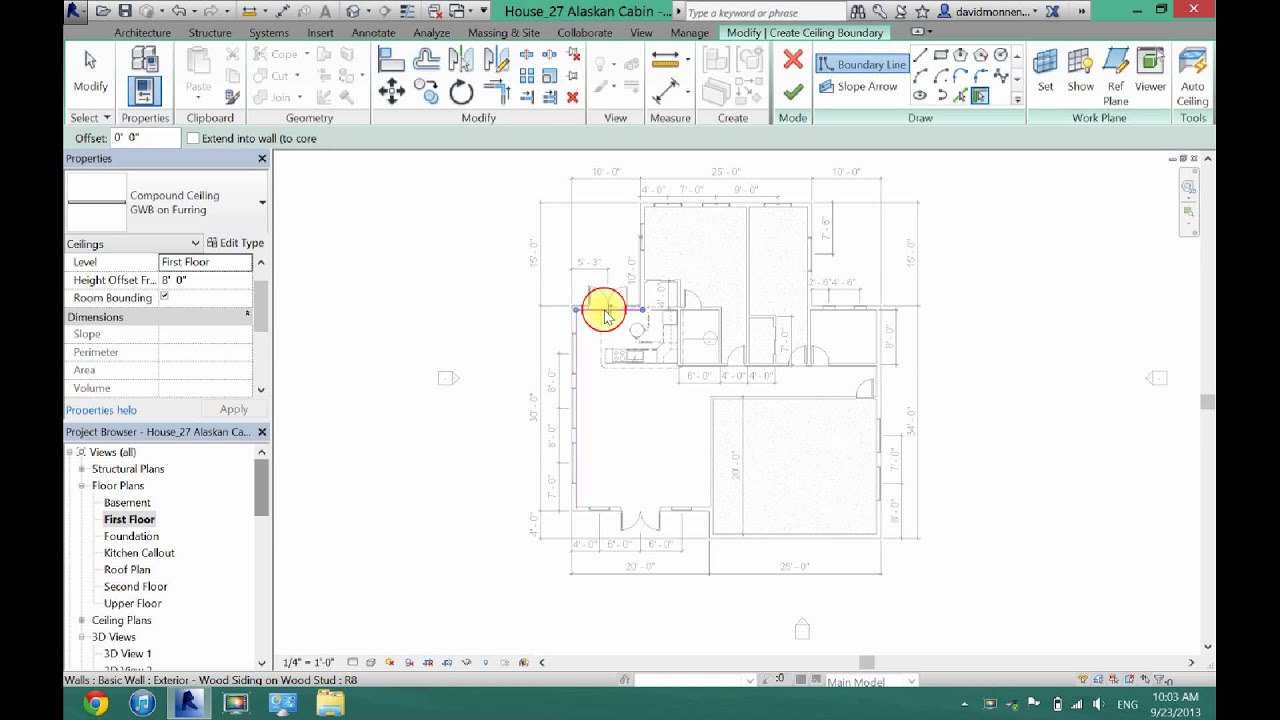This screenshot has height=720, width=1280.
Task: Select the Offset tool
Action: (x=426, y=60)
